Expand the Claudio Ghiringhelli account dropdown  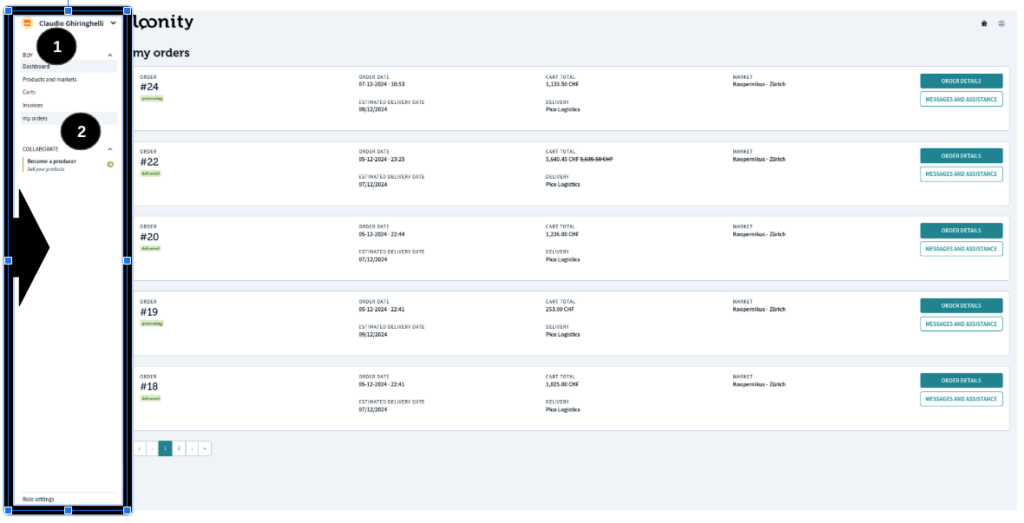tap(114, 23)
